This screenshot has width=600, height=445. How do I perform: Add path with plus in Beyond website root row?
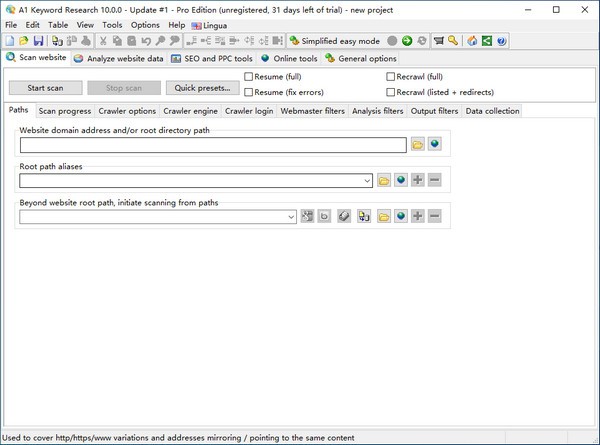pyautogui.click(x=417, y=216)
